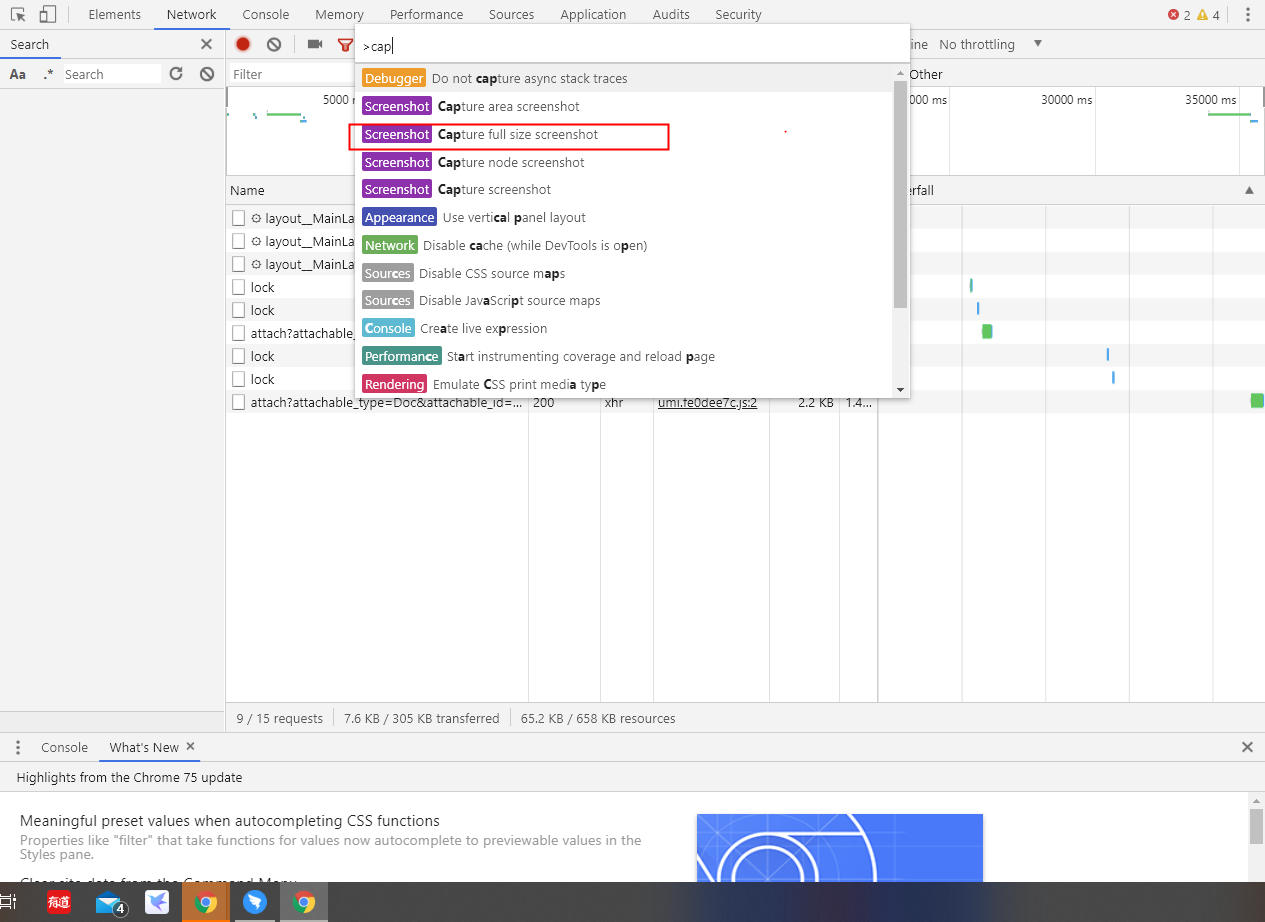Select Capture full size screenshot command

pyautogui.click(x=517, y=134)
